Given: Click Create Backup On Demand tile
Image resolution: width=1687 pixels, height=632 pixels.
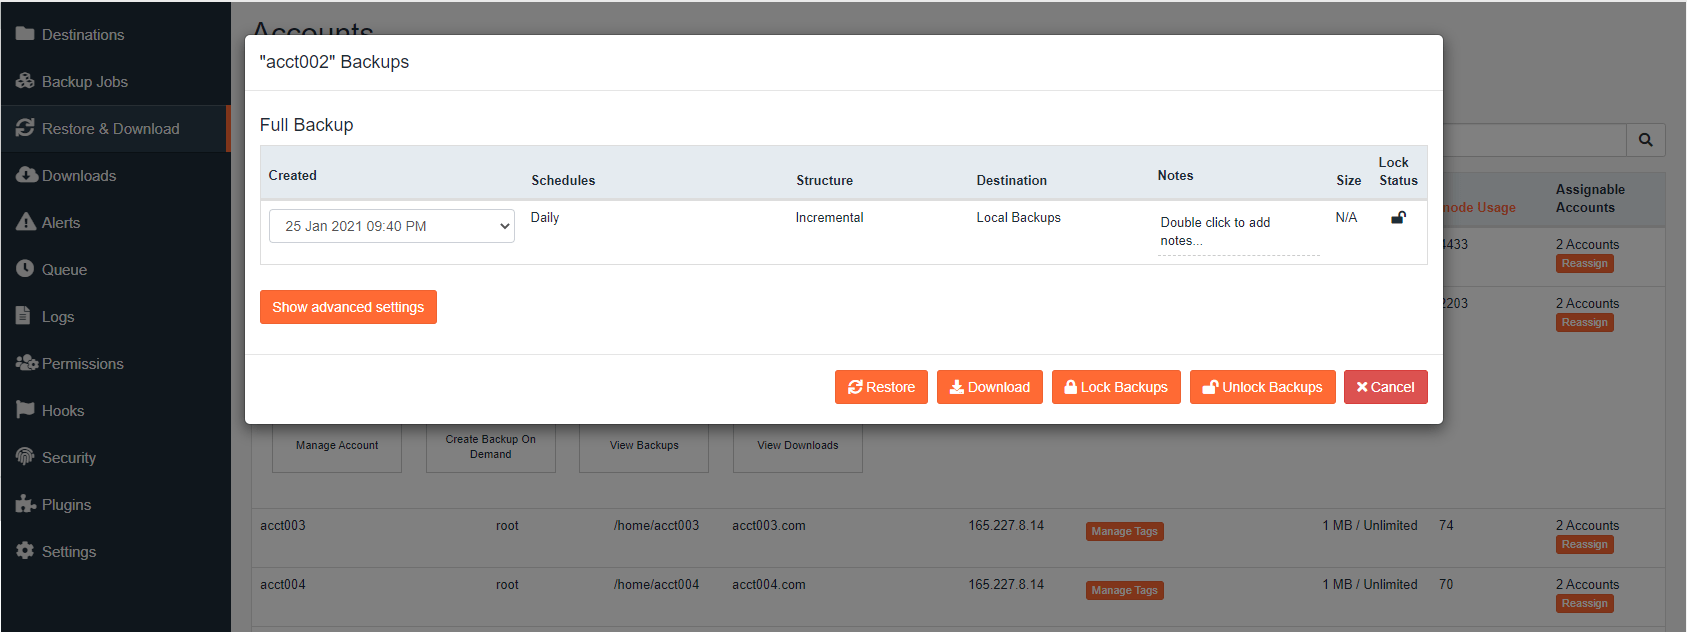Looking at the screenshot, I should (x=491, y=446).
